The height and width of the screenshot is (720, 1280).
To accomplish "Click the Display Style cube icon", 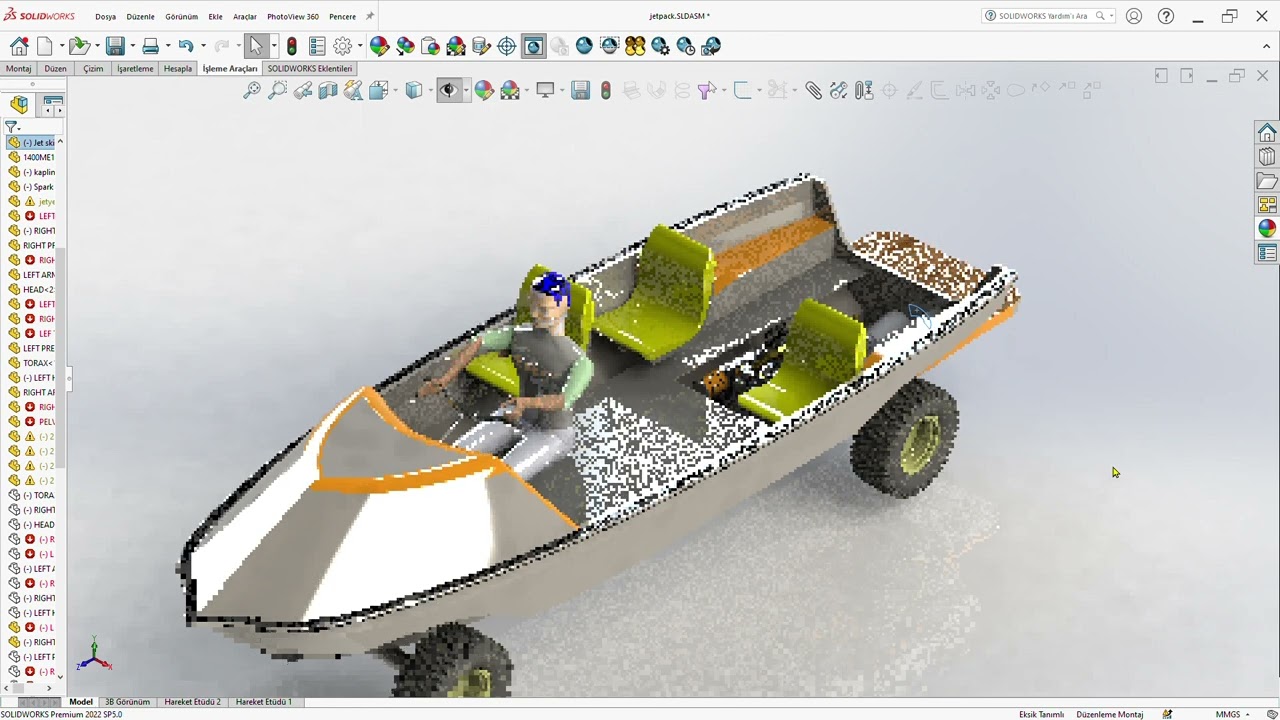I will [x=413, y=90].
